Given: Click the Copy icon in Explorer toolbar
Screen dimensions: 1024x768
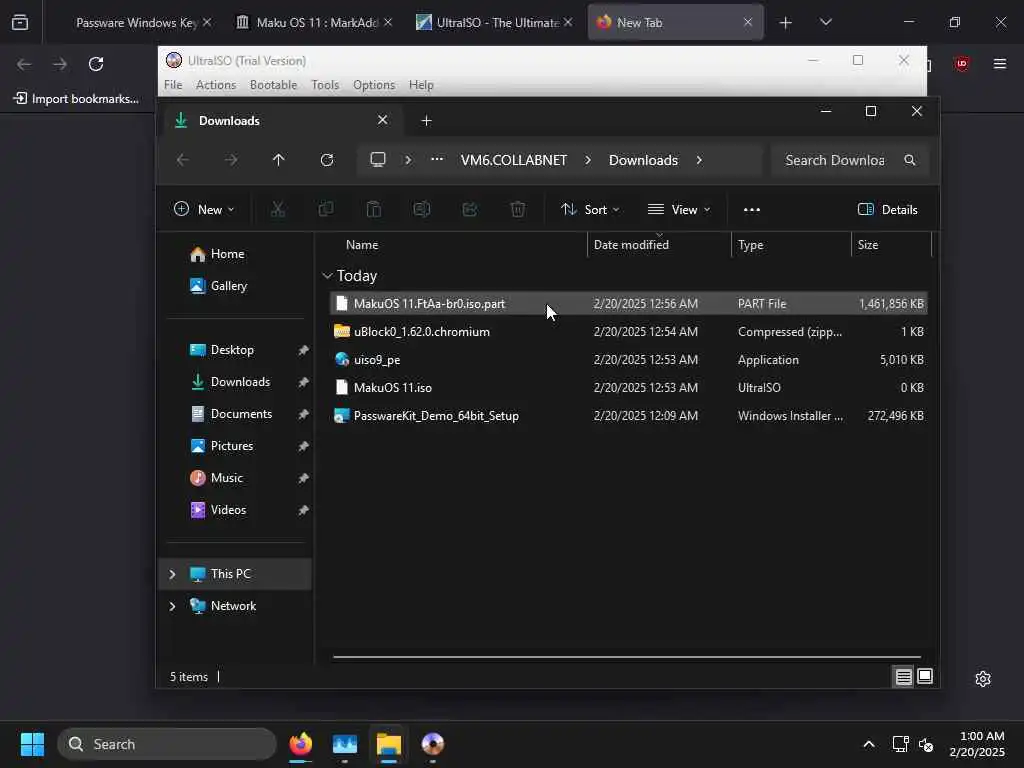Looking at the screenshot, I should point(325,209).
